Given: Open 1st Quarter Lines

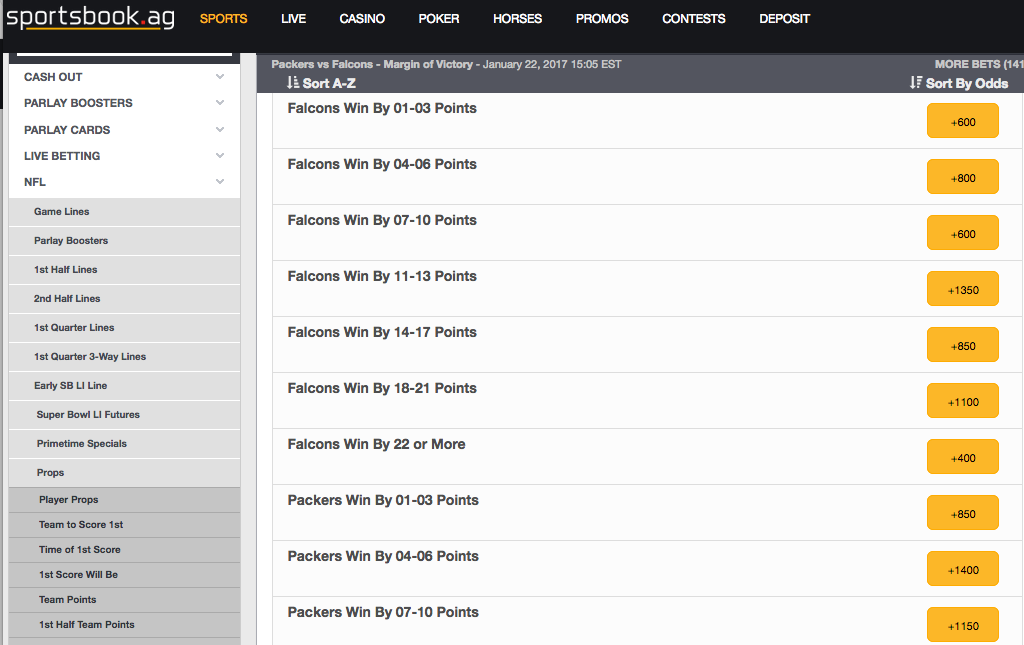Looking at the screenshot, I should tap(124, 328).
